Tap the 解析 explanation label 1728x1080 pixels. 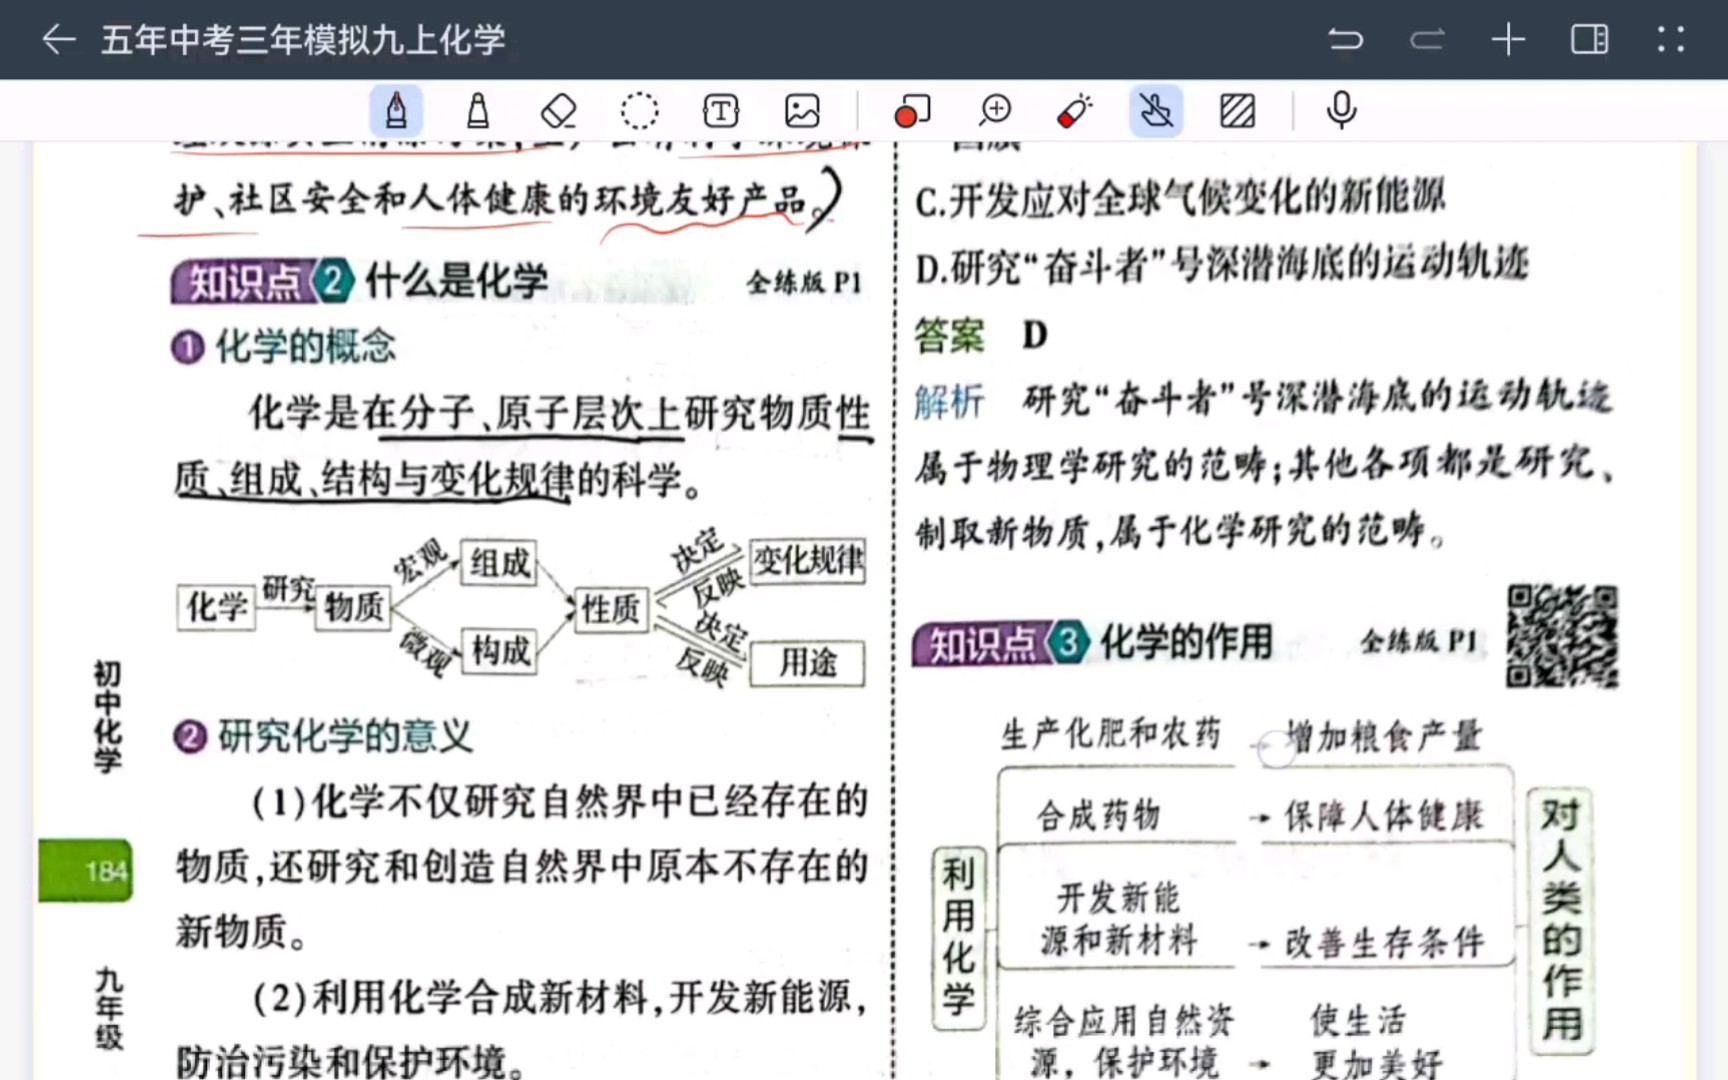tap(949, 402)
